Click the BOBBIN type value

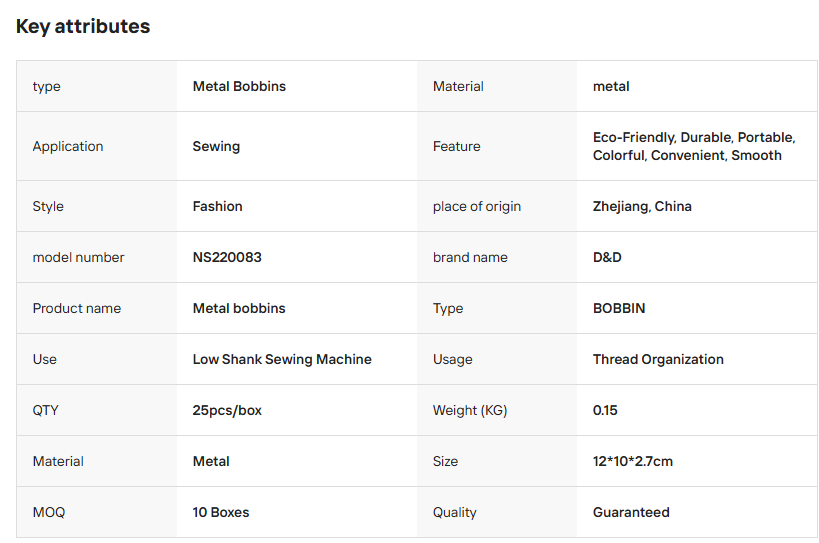pyautogui.click(x=619, y=309)
